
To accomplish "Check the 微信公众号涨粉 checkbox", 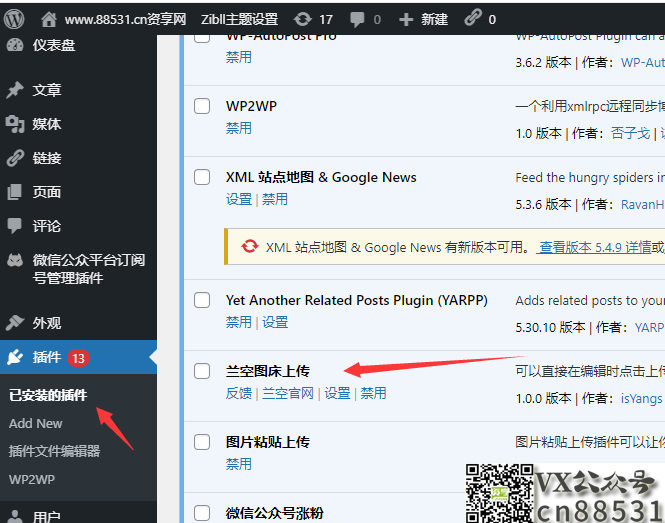I will pyautogui.click(x=202, y=513).
